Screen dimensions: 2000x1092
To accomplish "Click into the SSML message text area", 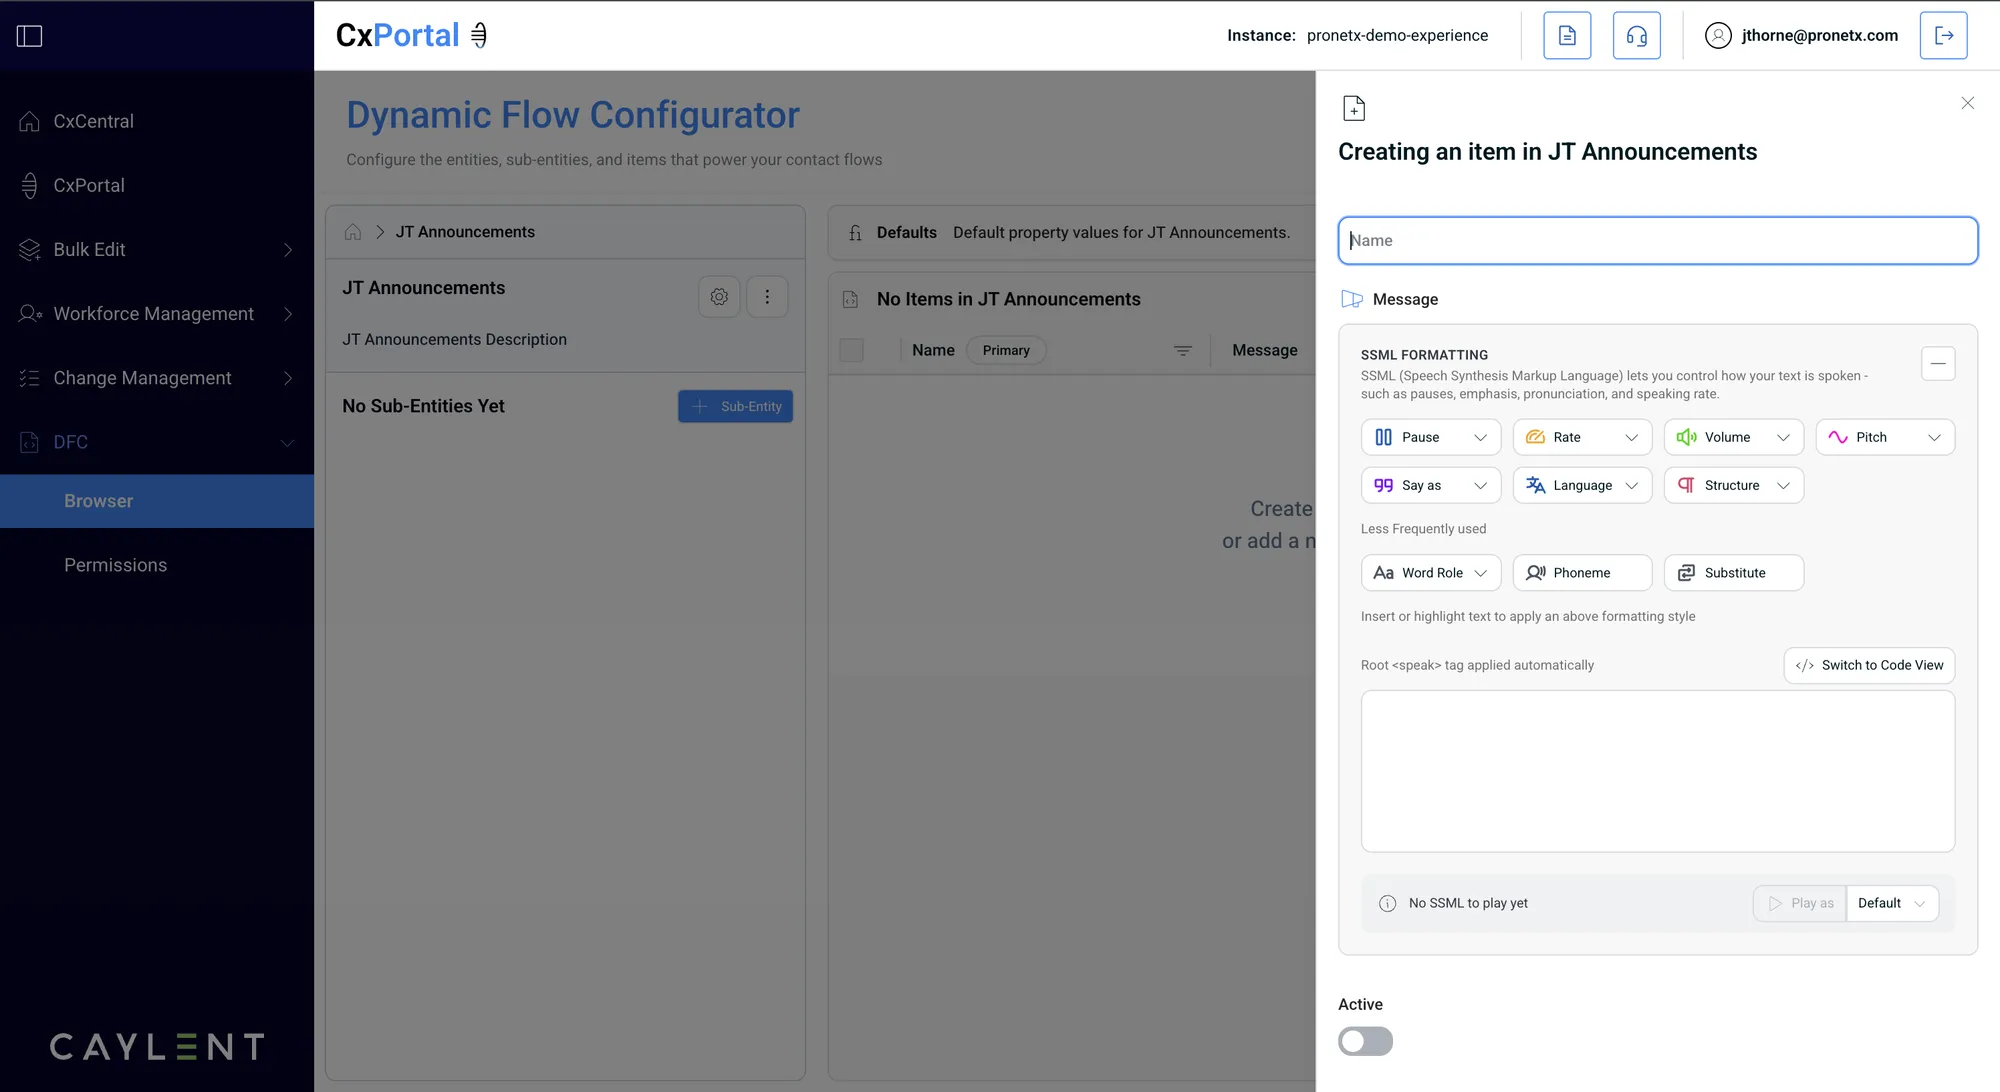I will click(1658, 771).
